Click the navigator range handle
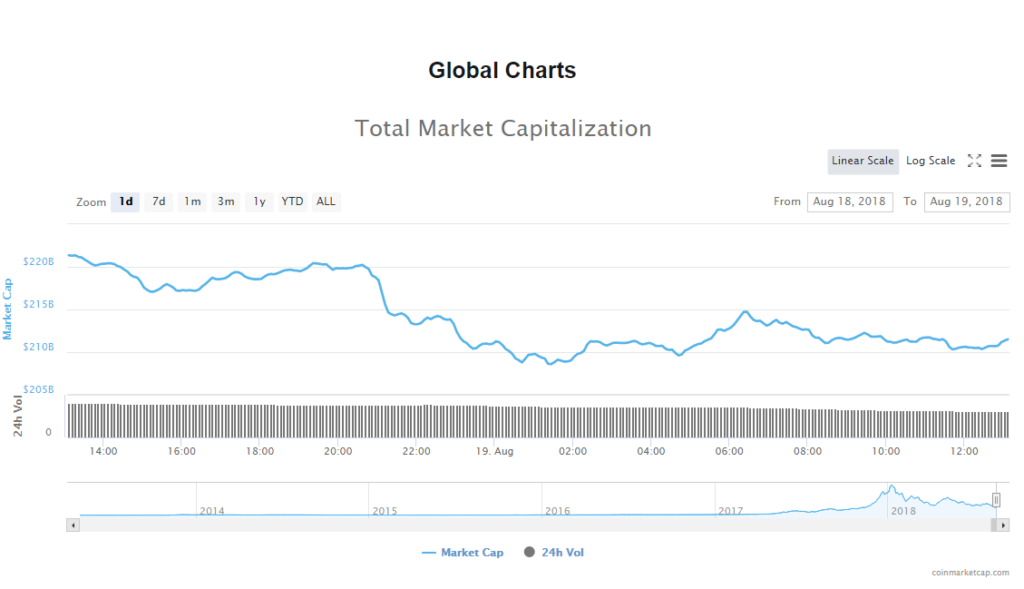Viewport: 1024px width, 589px height. click(996, 500)
